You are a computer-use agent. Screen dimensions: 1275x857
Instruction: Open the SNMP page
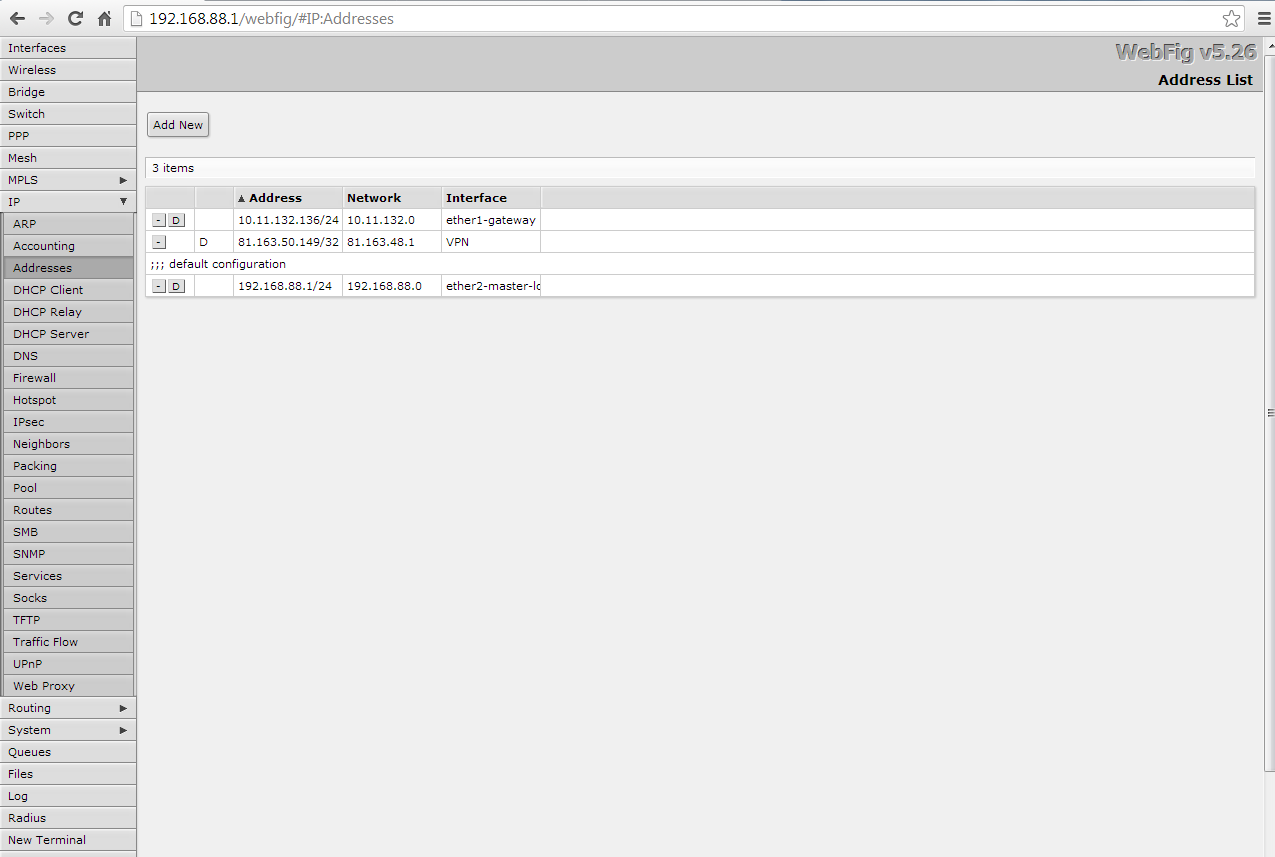[x=68, y=554]
